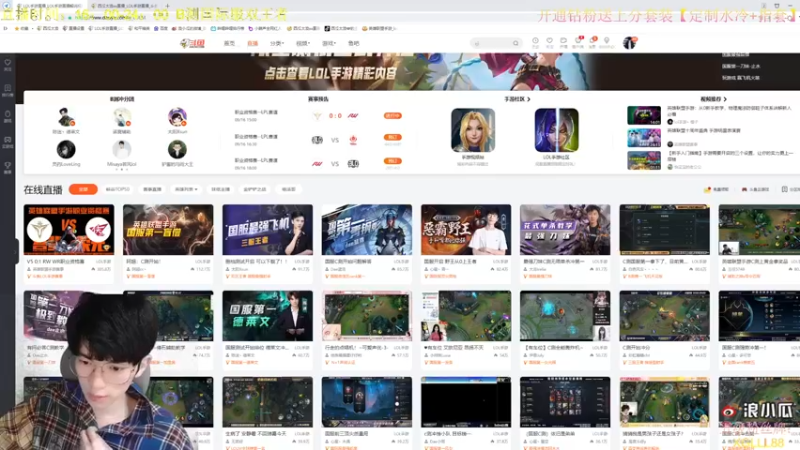Click the heart icon in the left sidebar
This screenshot has width=800, height=450.
click(8, 63)
